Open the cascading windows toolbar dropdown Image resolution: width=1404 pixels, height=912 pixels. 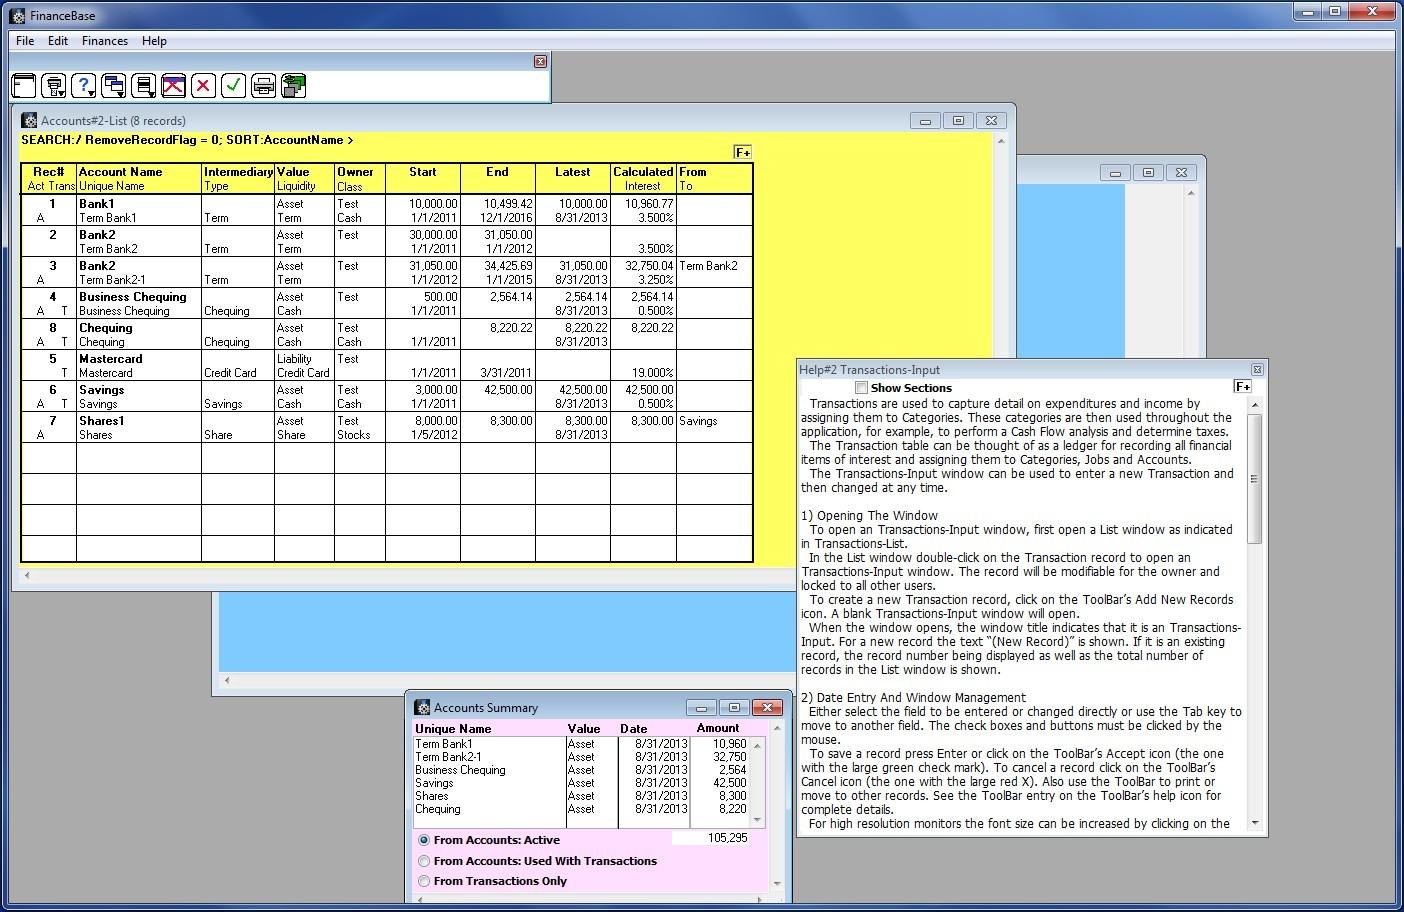pos(114,86)
